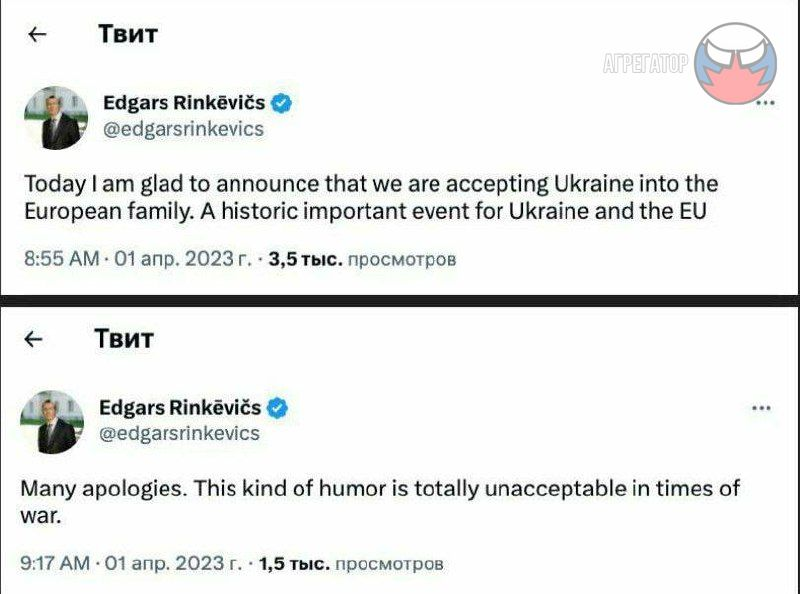Open Edgars Rinkēvičs avatar on the announcement tweet
This screenshot has width=800, height=594.
point(56,118)
